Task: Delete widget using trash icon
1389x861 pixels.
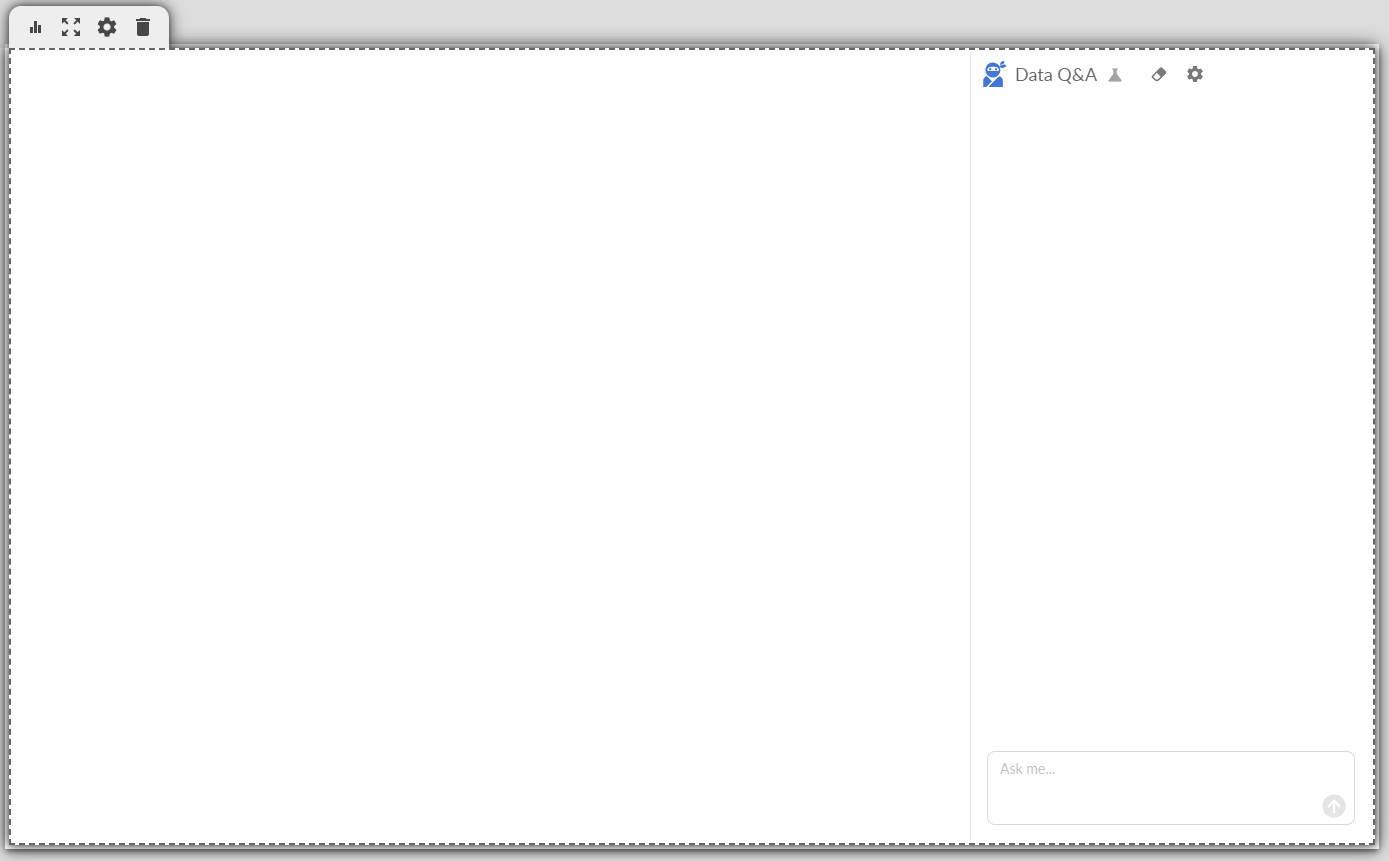Action: (143, 27)
